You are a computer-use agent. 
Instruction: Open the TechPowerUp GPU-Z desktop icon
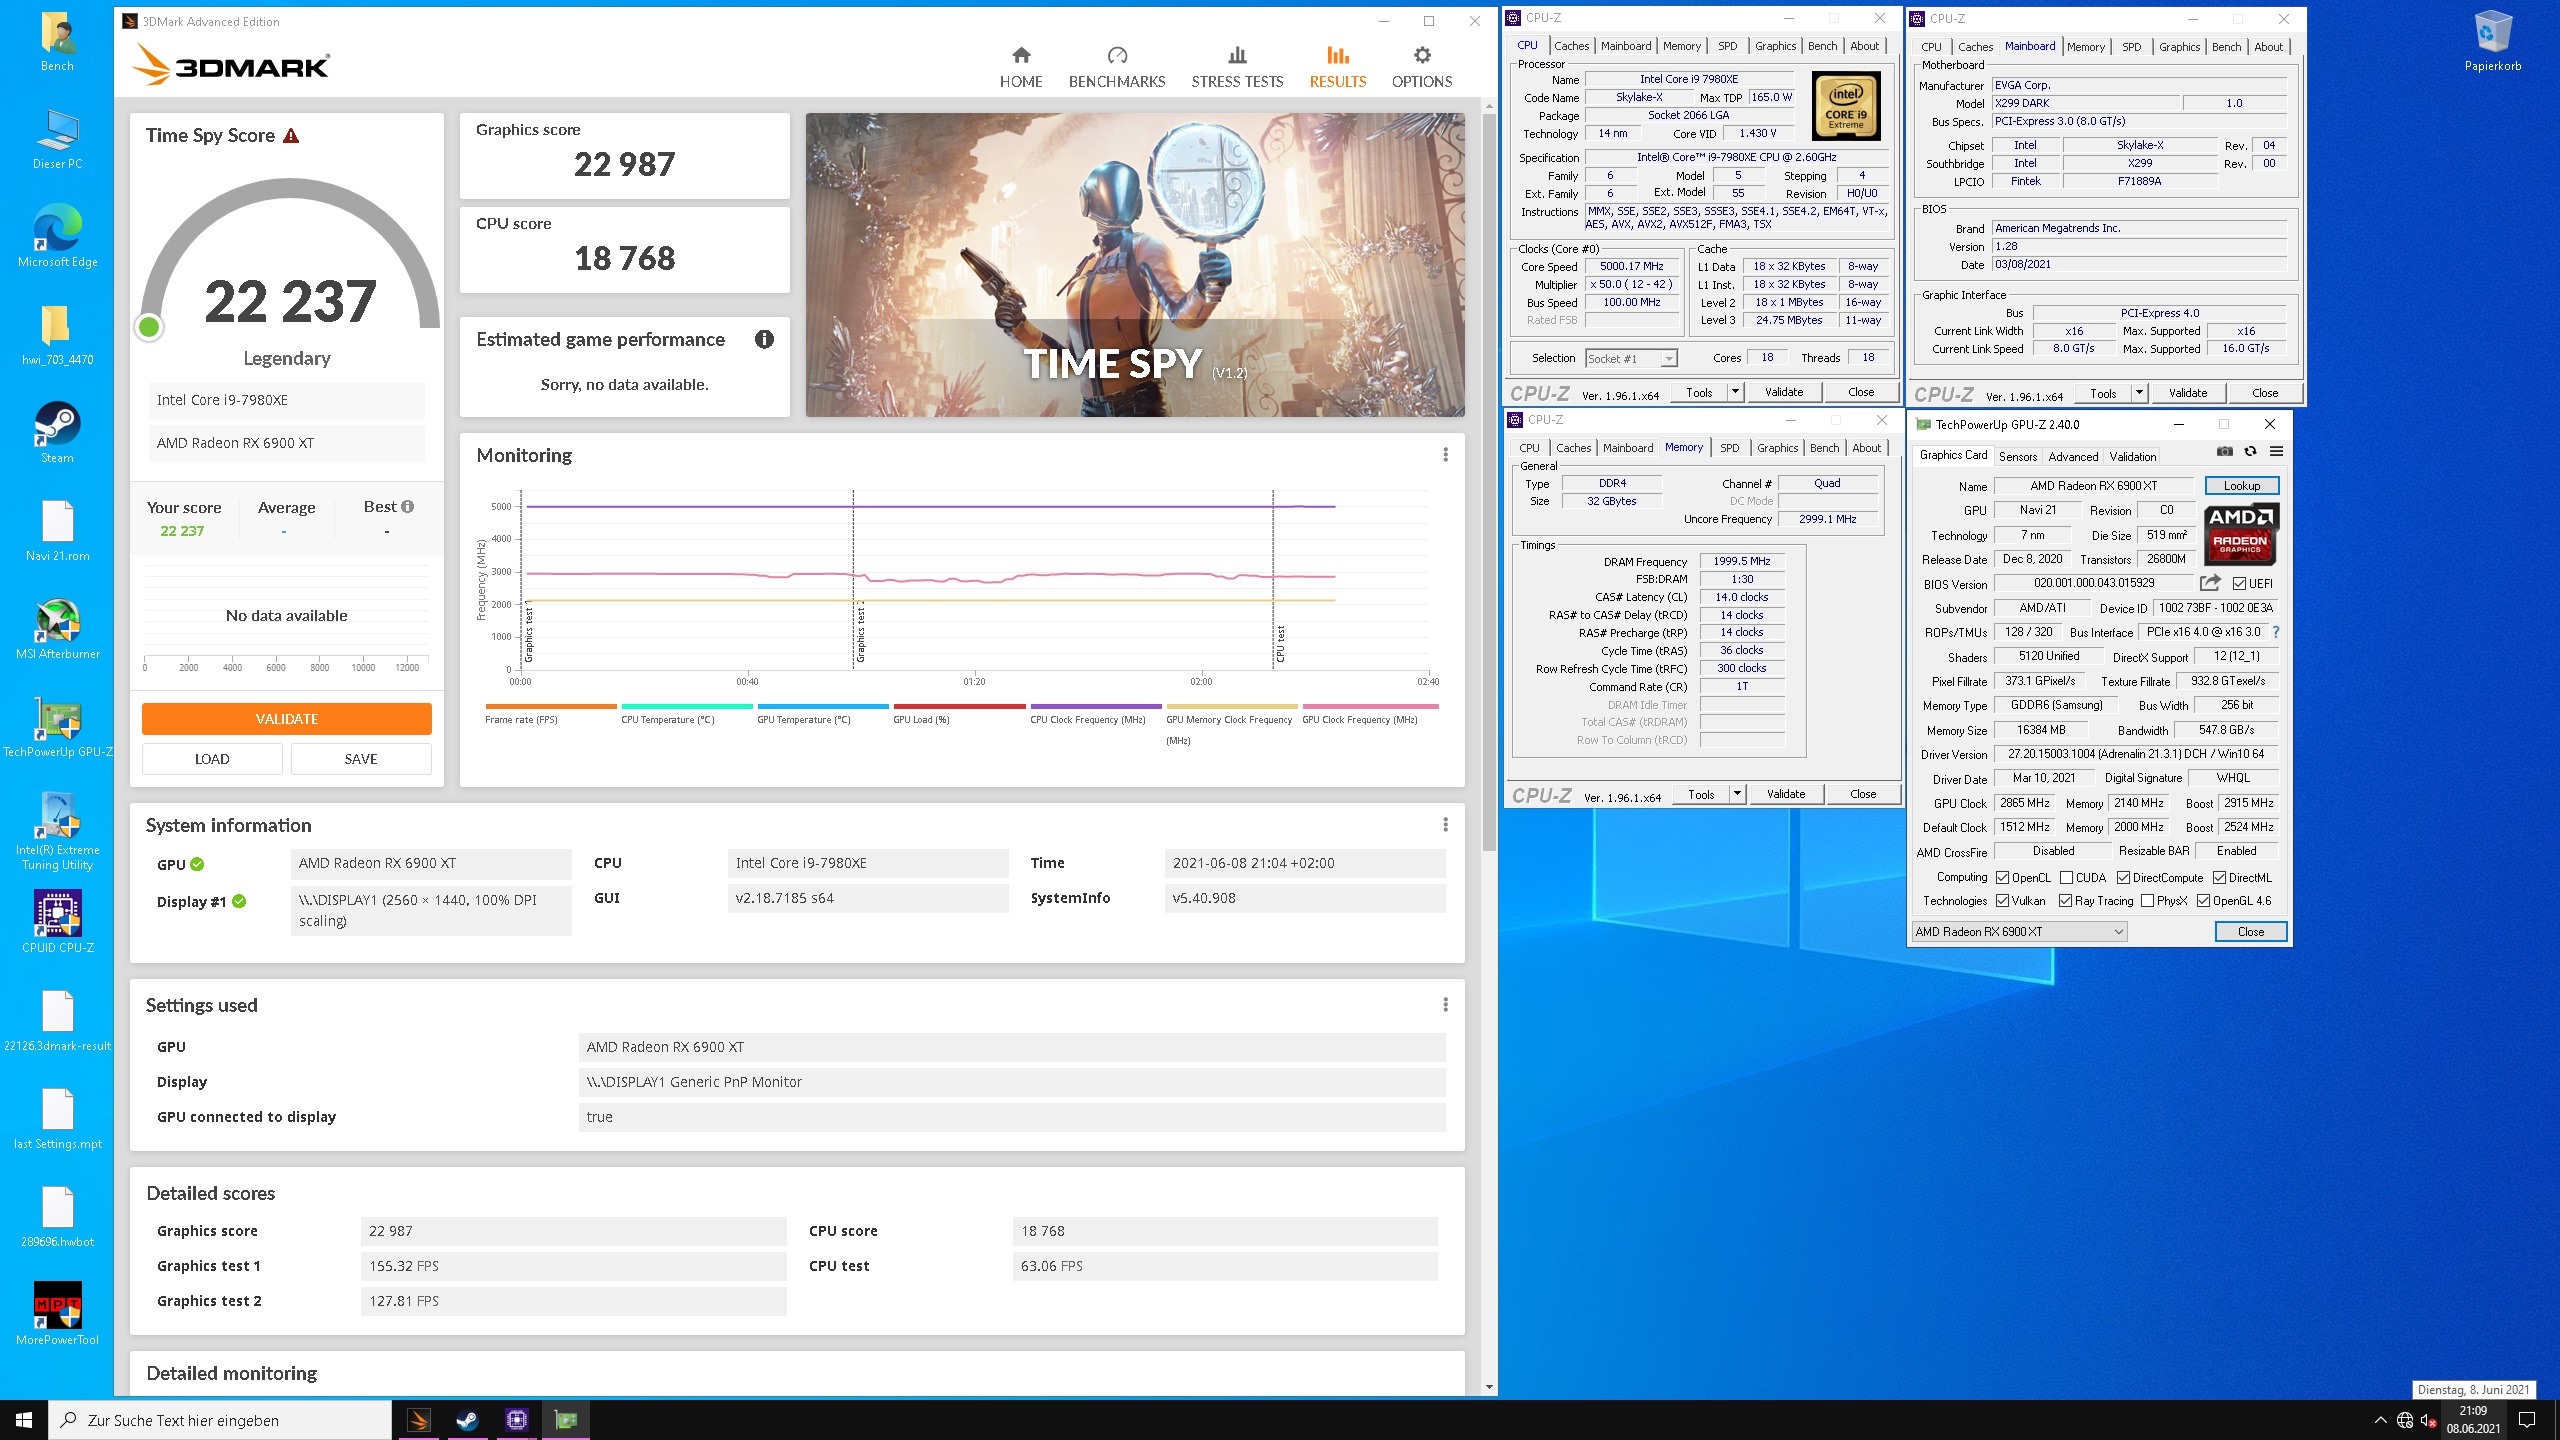pos(57,727)
